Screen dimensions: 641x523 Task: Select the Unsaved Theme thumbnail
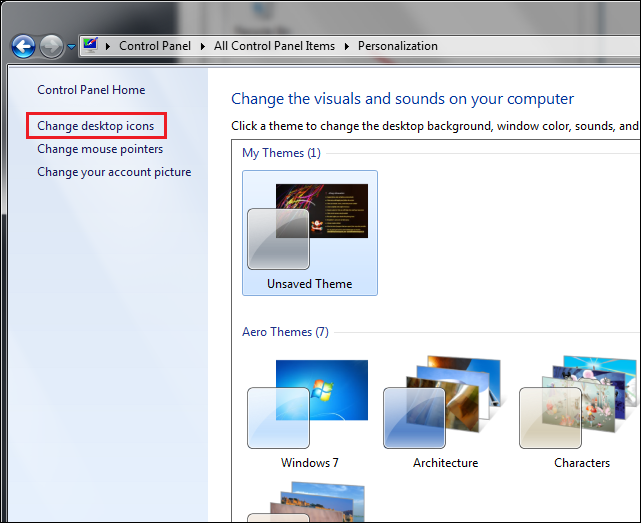point(309,232)
